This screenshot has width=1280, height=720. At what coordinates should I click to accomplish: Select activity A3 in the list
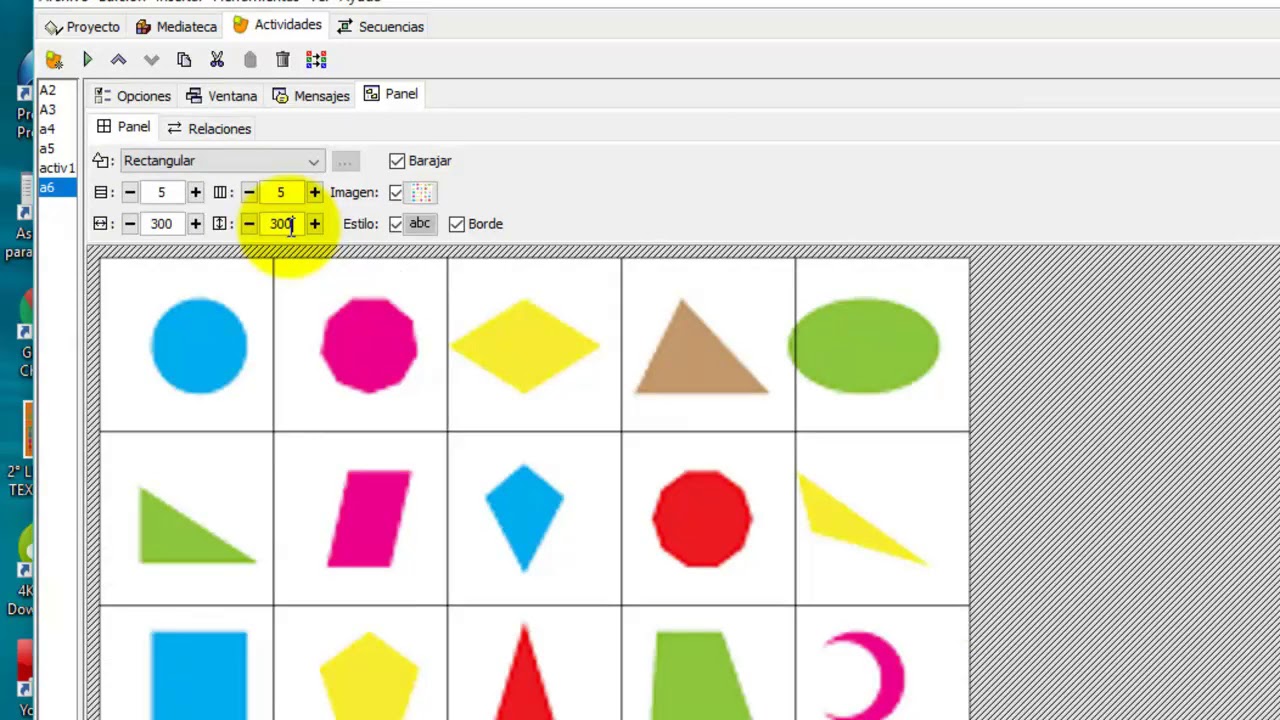(56, 110)
